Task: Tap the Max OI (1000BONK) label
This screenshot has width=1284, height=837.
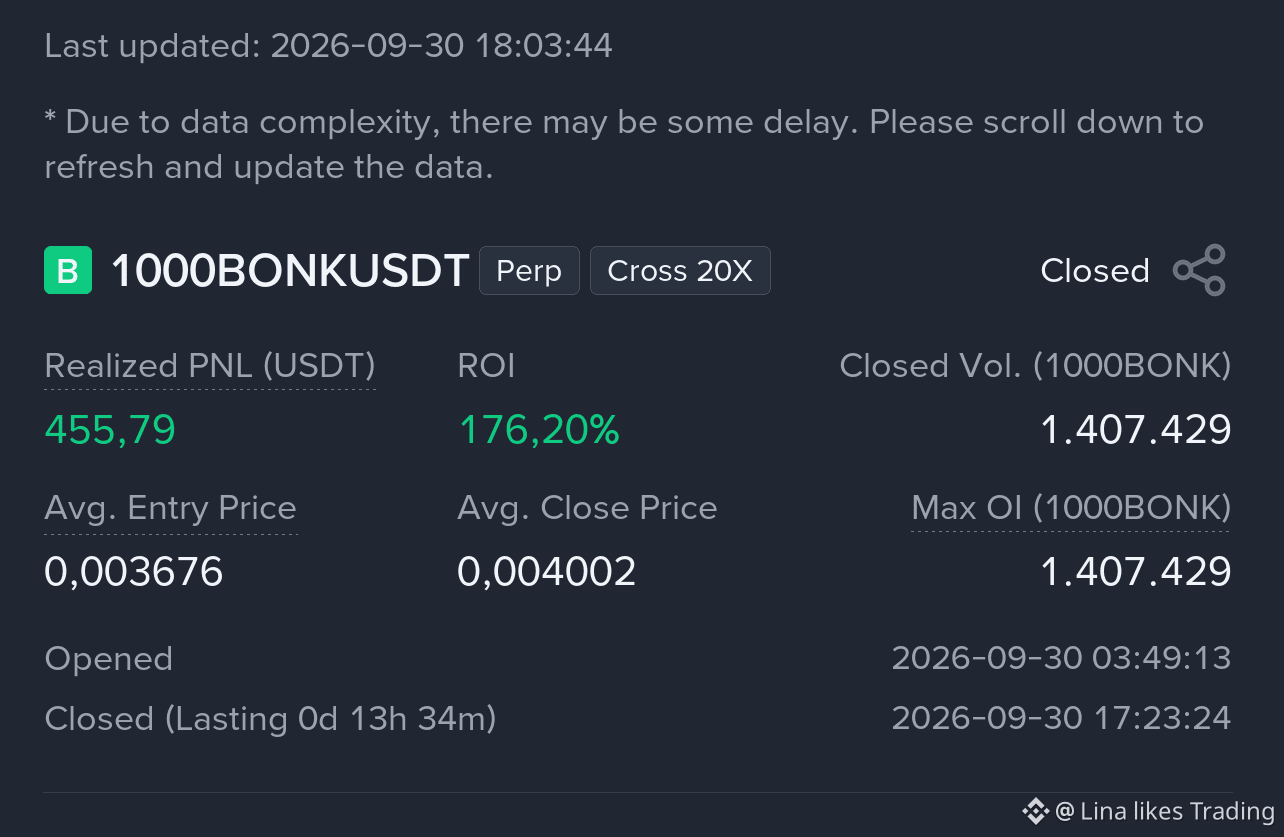Action: [x=1071, y=508]
